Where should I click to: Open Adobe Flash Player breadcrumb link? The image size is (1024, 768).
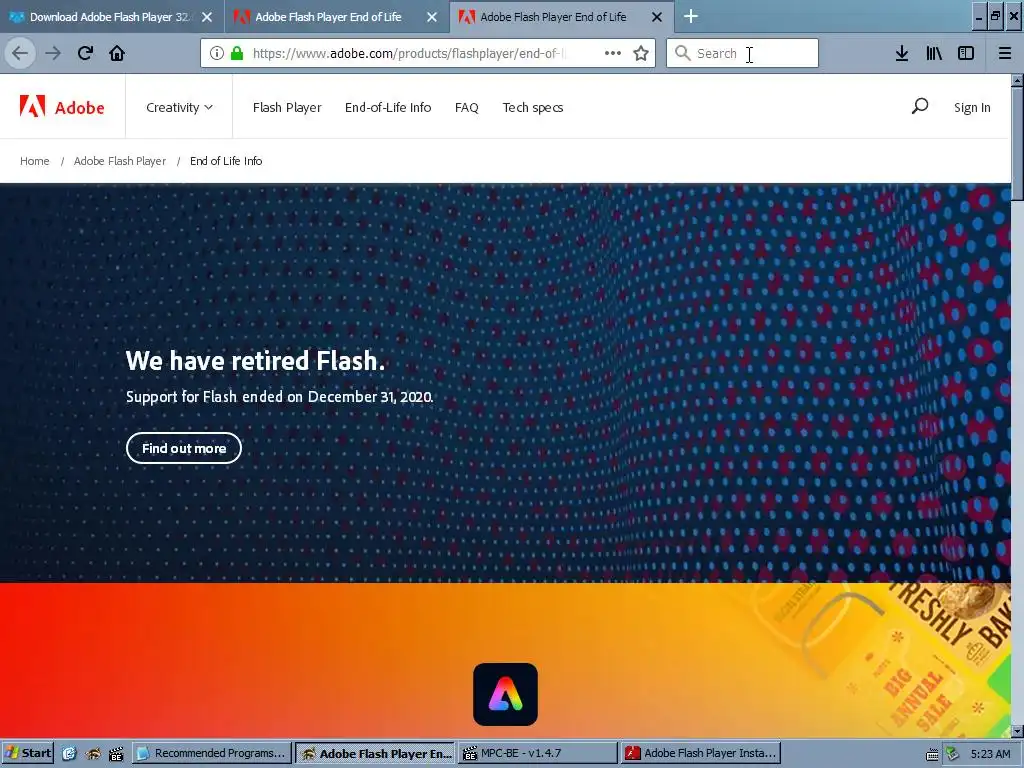click(x=120, y=161)
